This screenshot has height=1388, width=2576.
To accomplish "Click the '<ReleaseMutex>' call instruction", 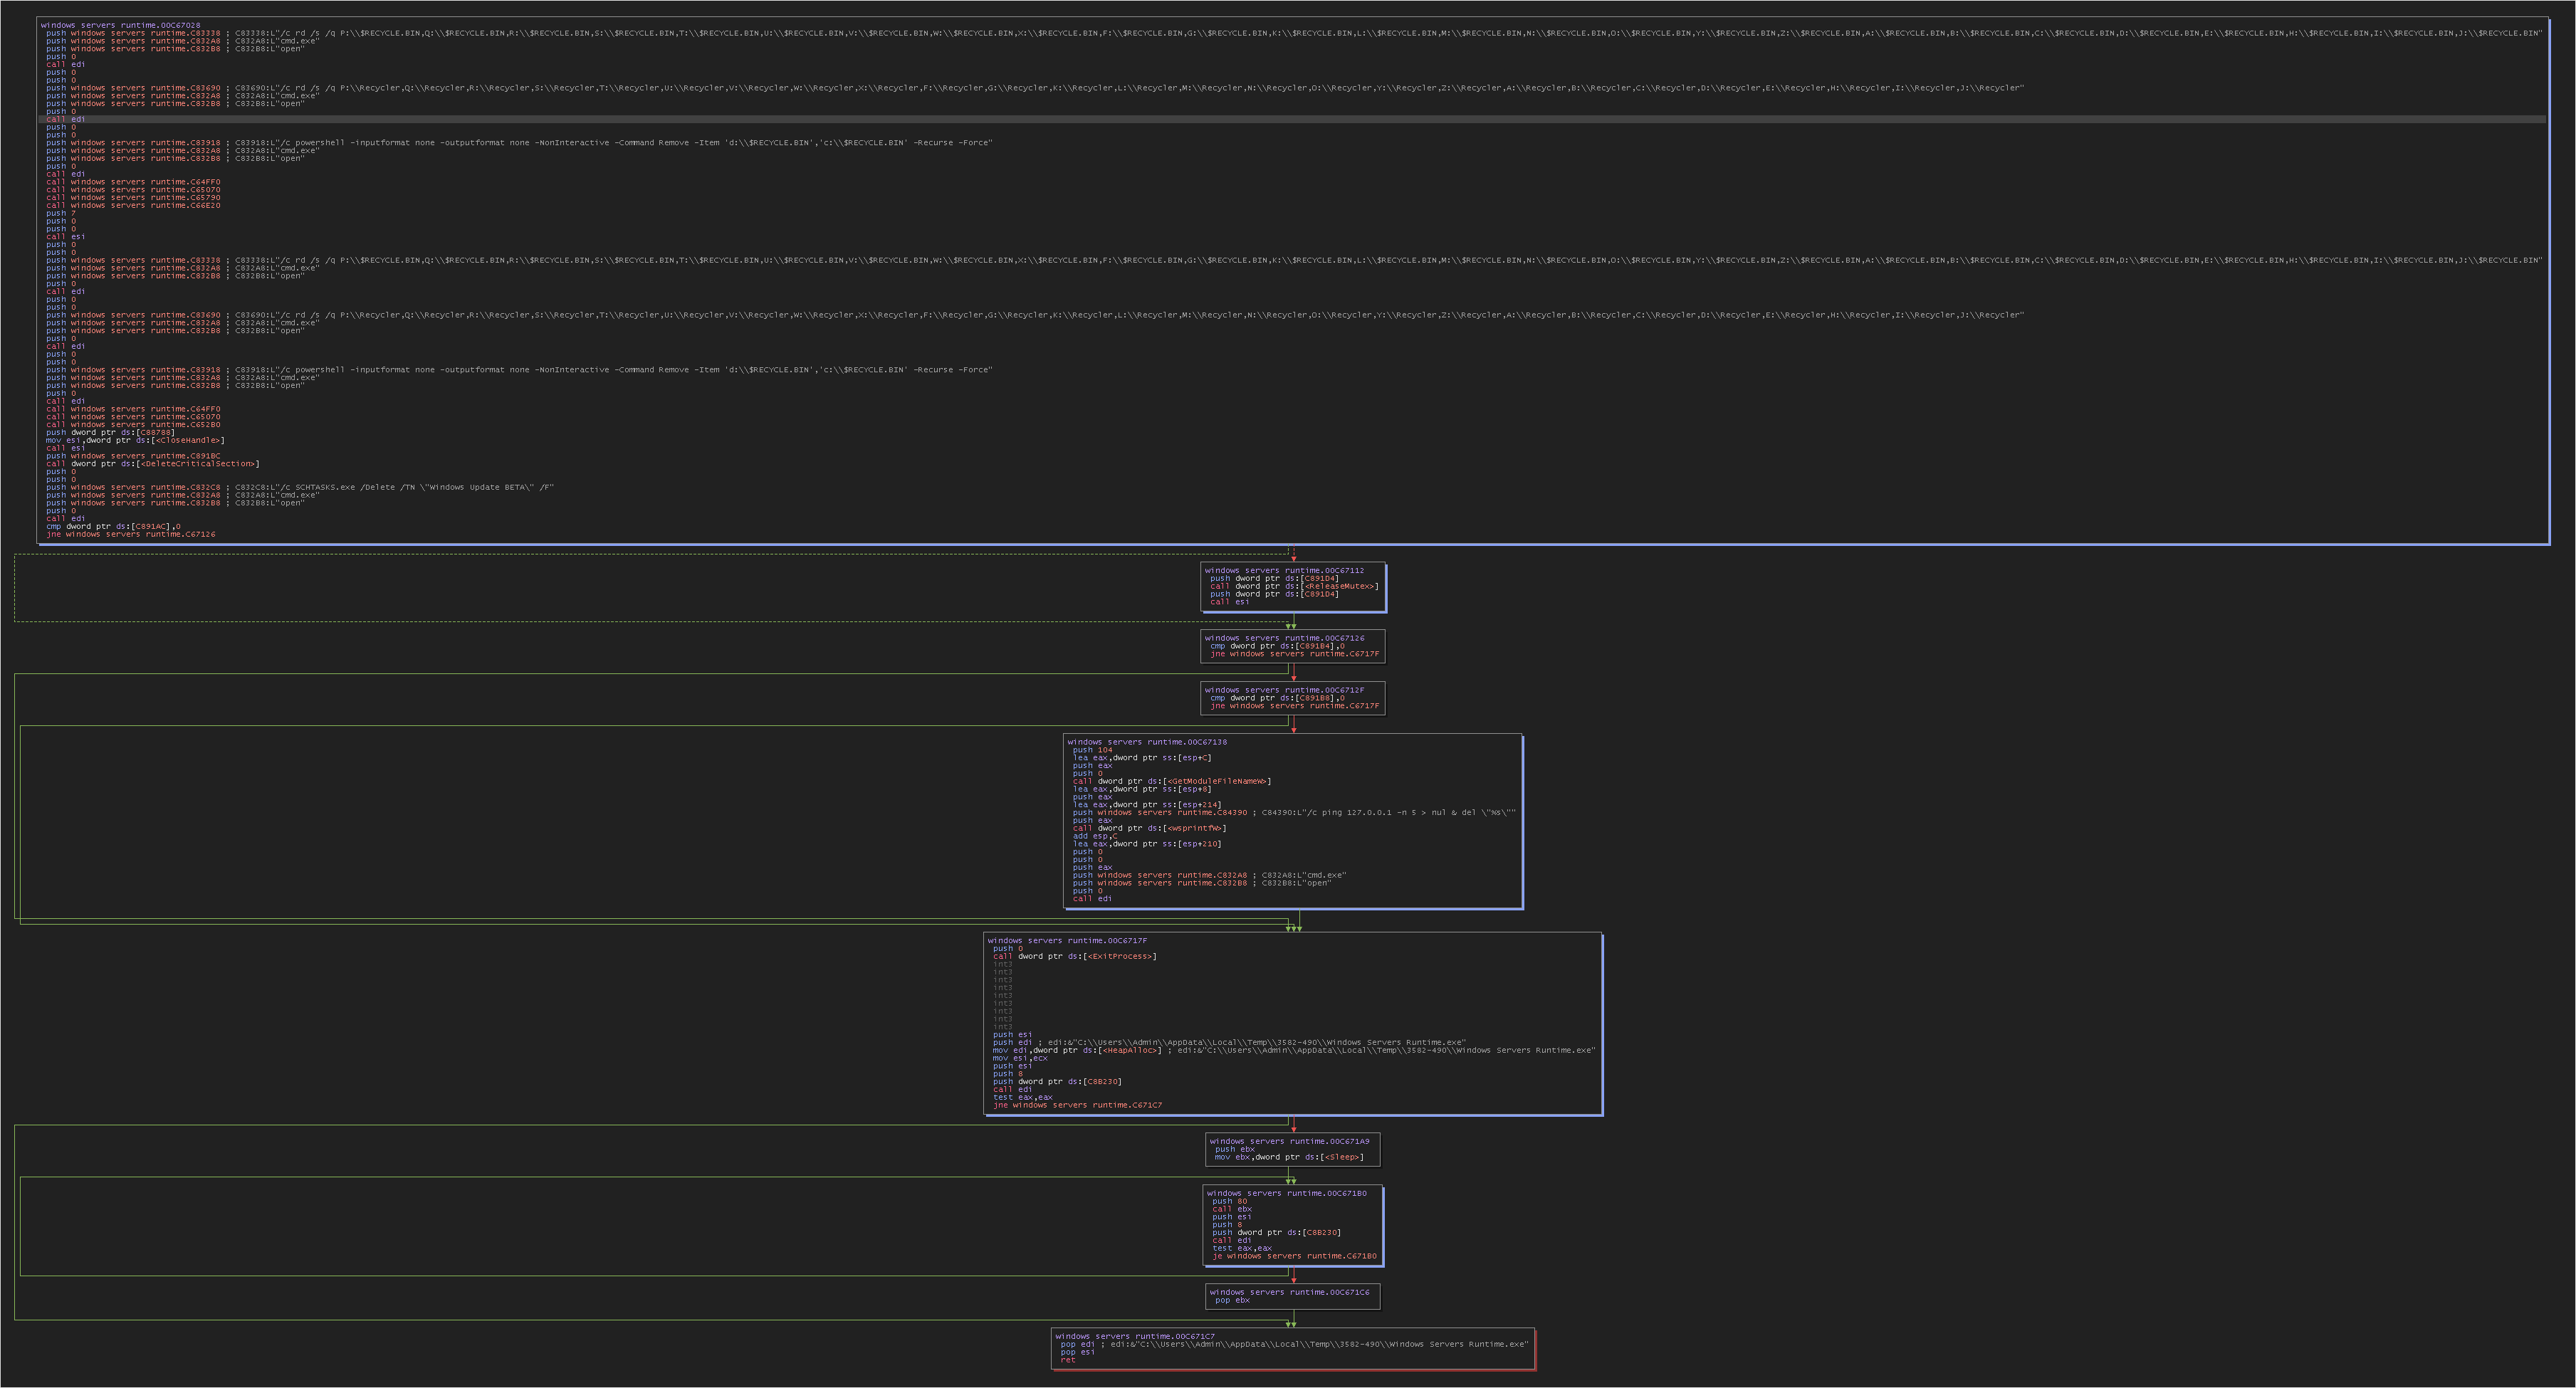I will click(x=1294, y=586).
